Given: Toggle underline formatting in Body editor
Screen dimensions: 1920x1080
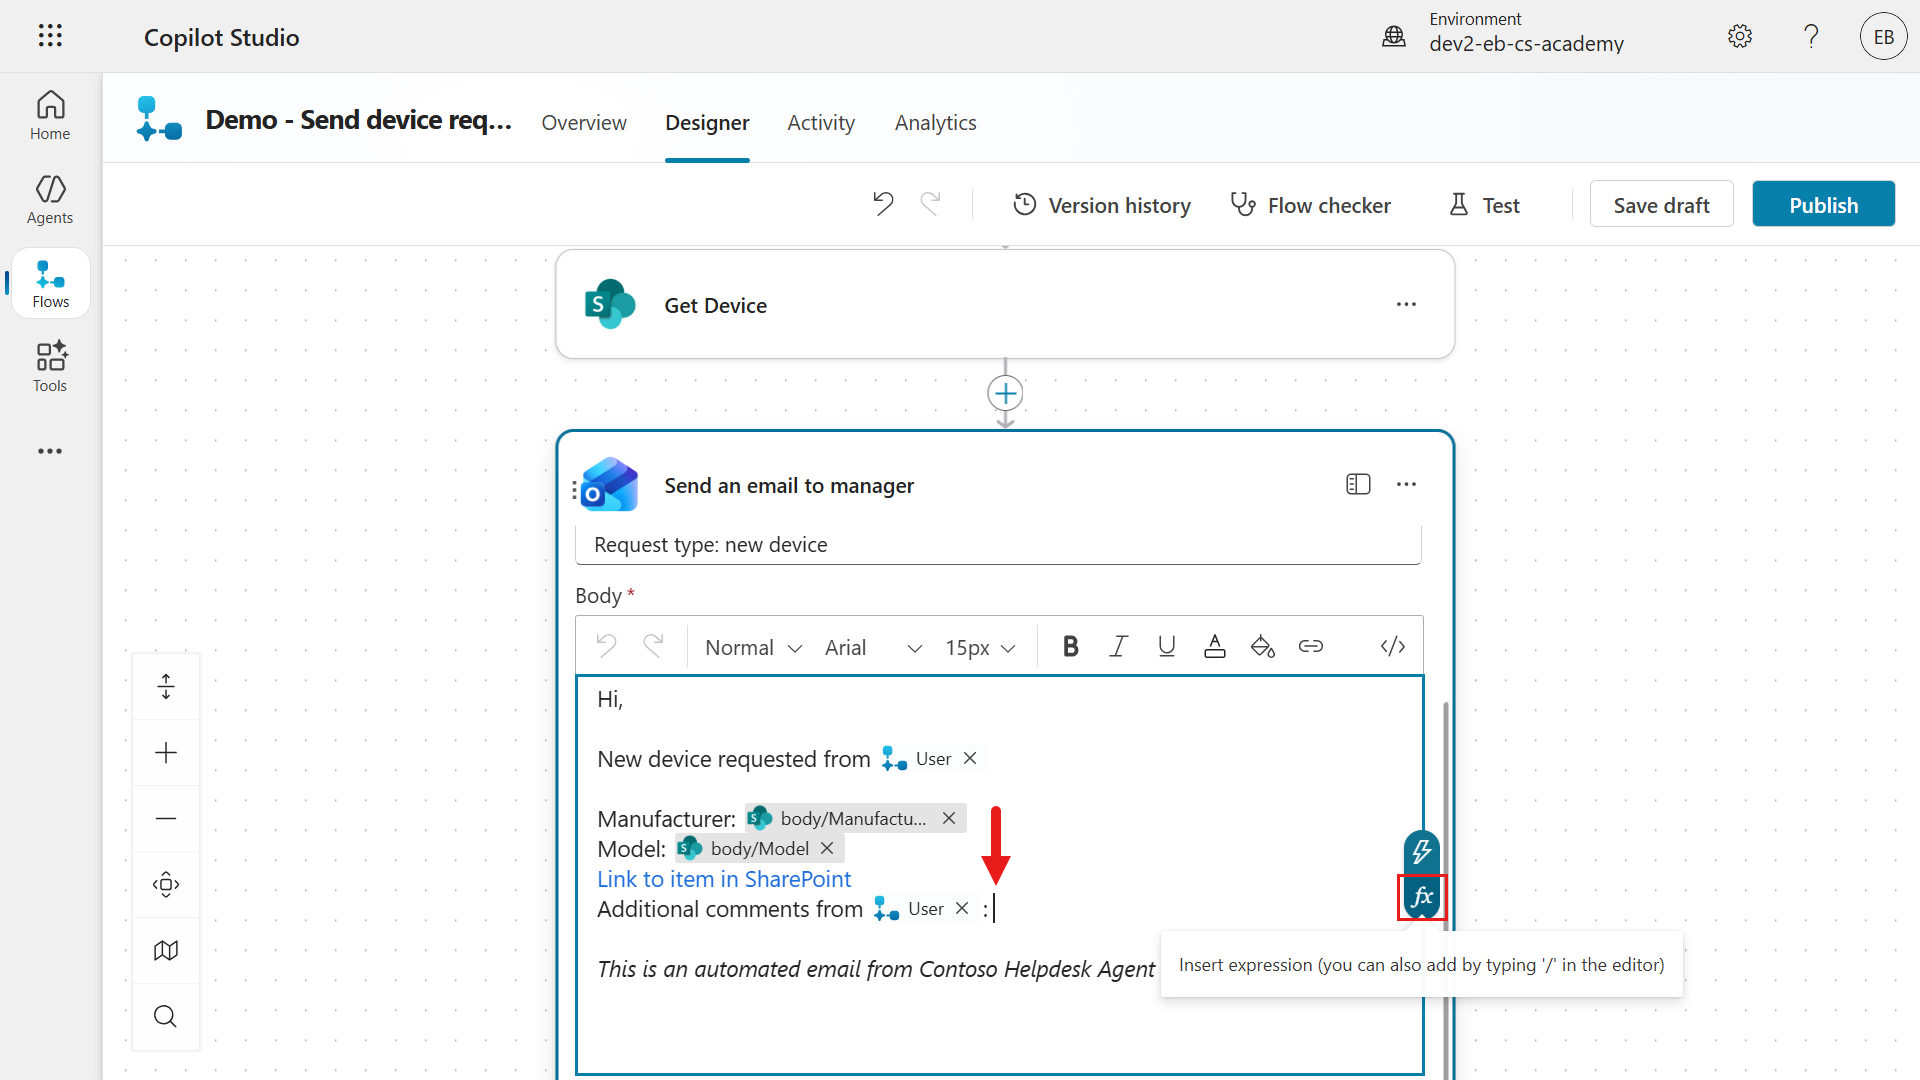Looking at the screenshot, I should (1166, 647).
